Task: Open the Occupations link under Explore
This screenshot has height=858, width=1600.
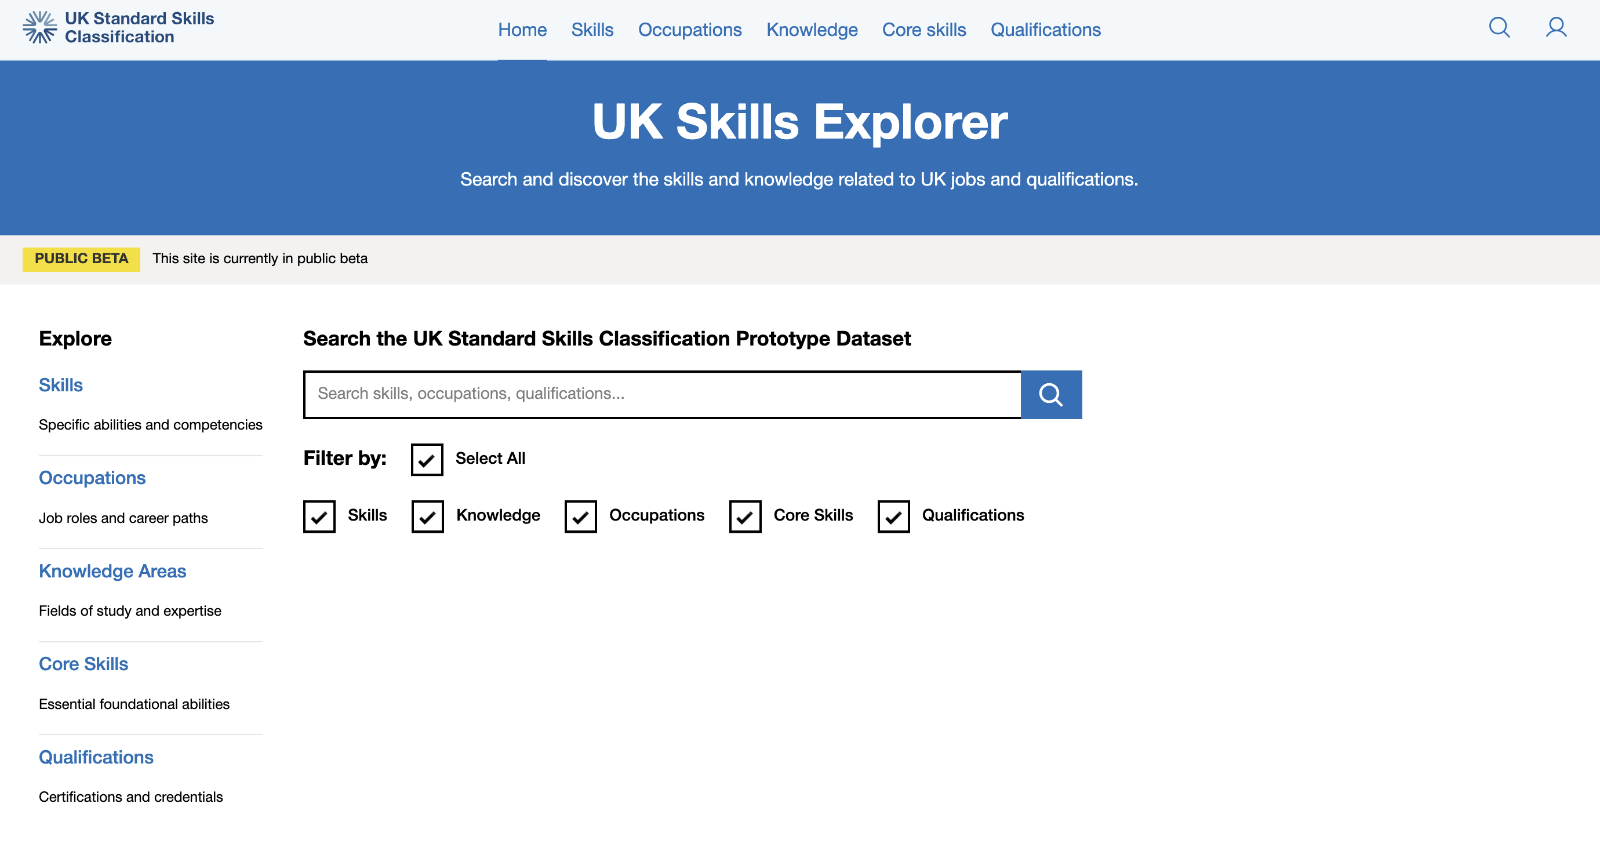Action: click(x=92, y=478)
